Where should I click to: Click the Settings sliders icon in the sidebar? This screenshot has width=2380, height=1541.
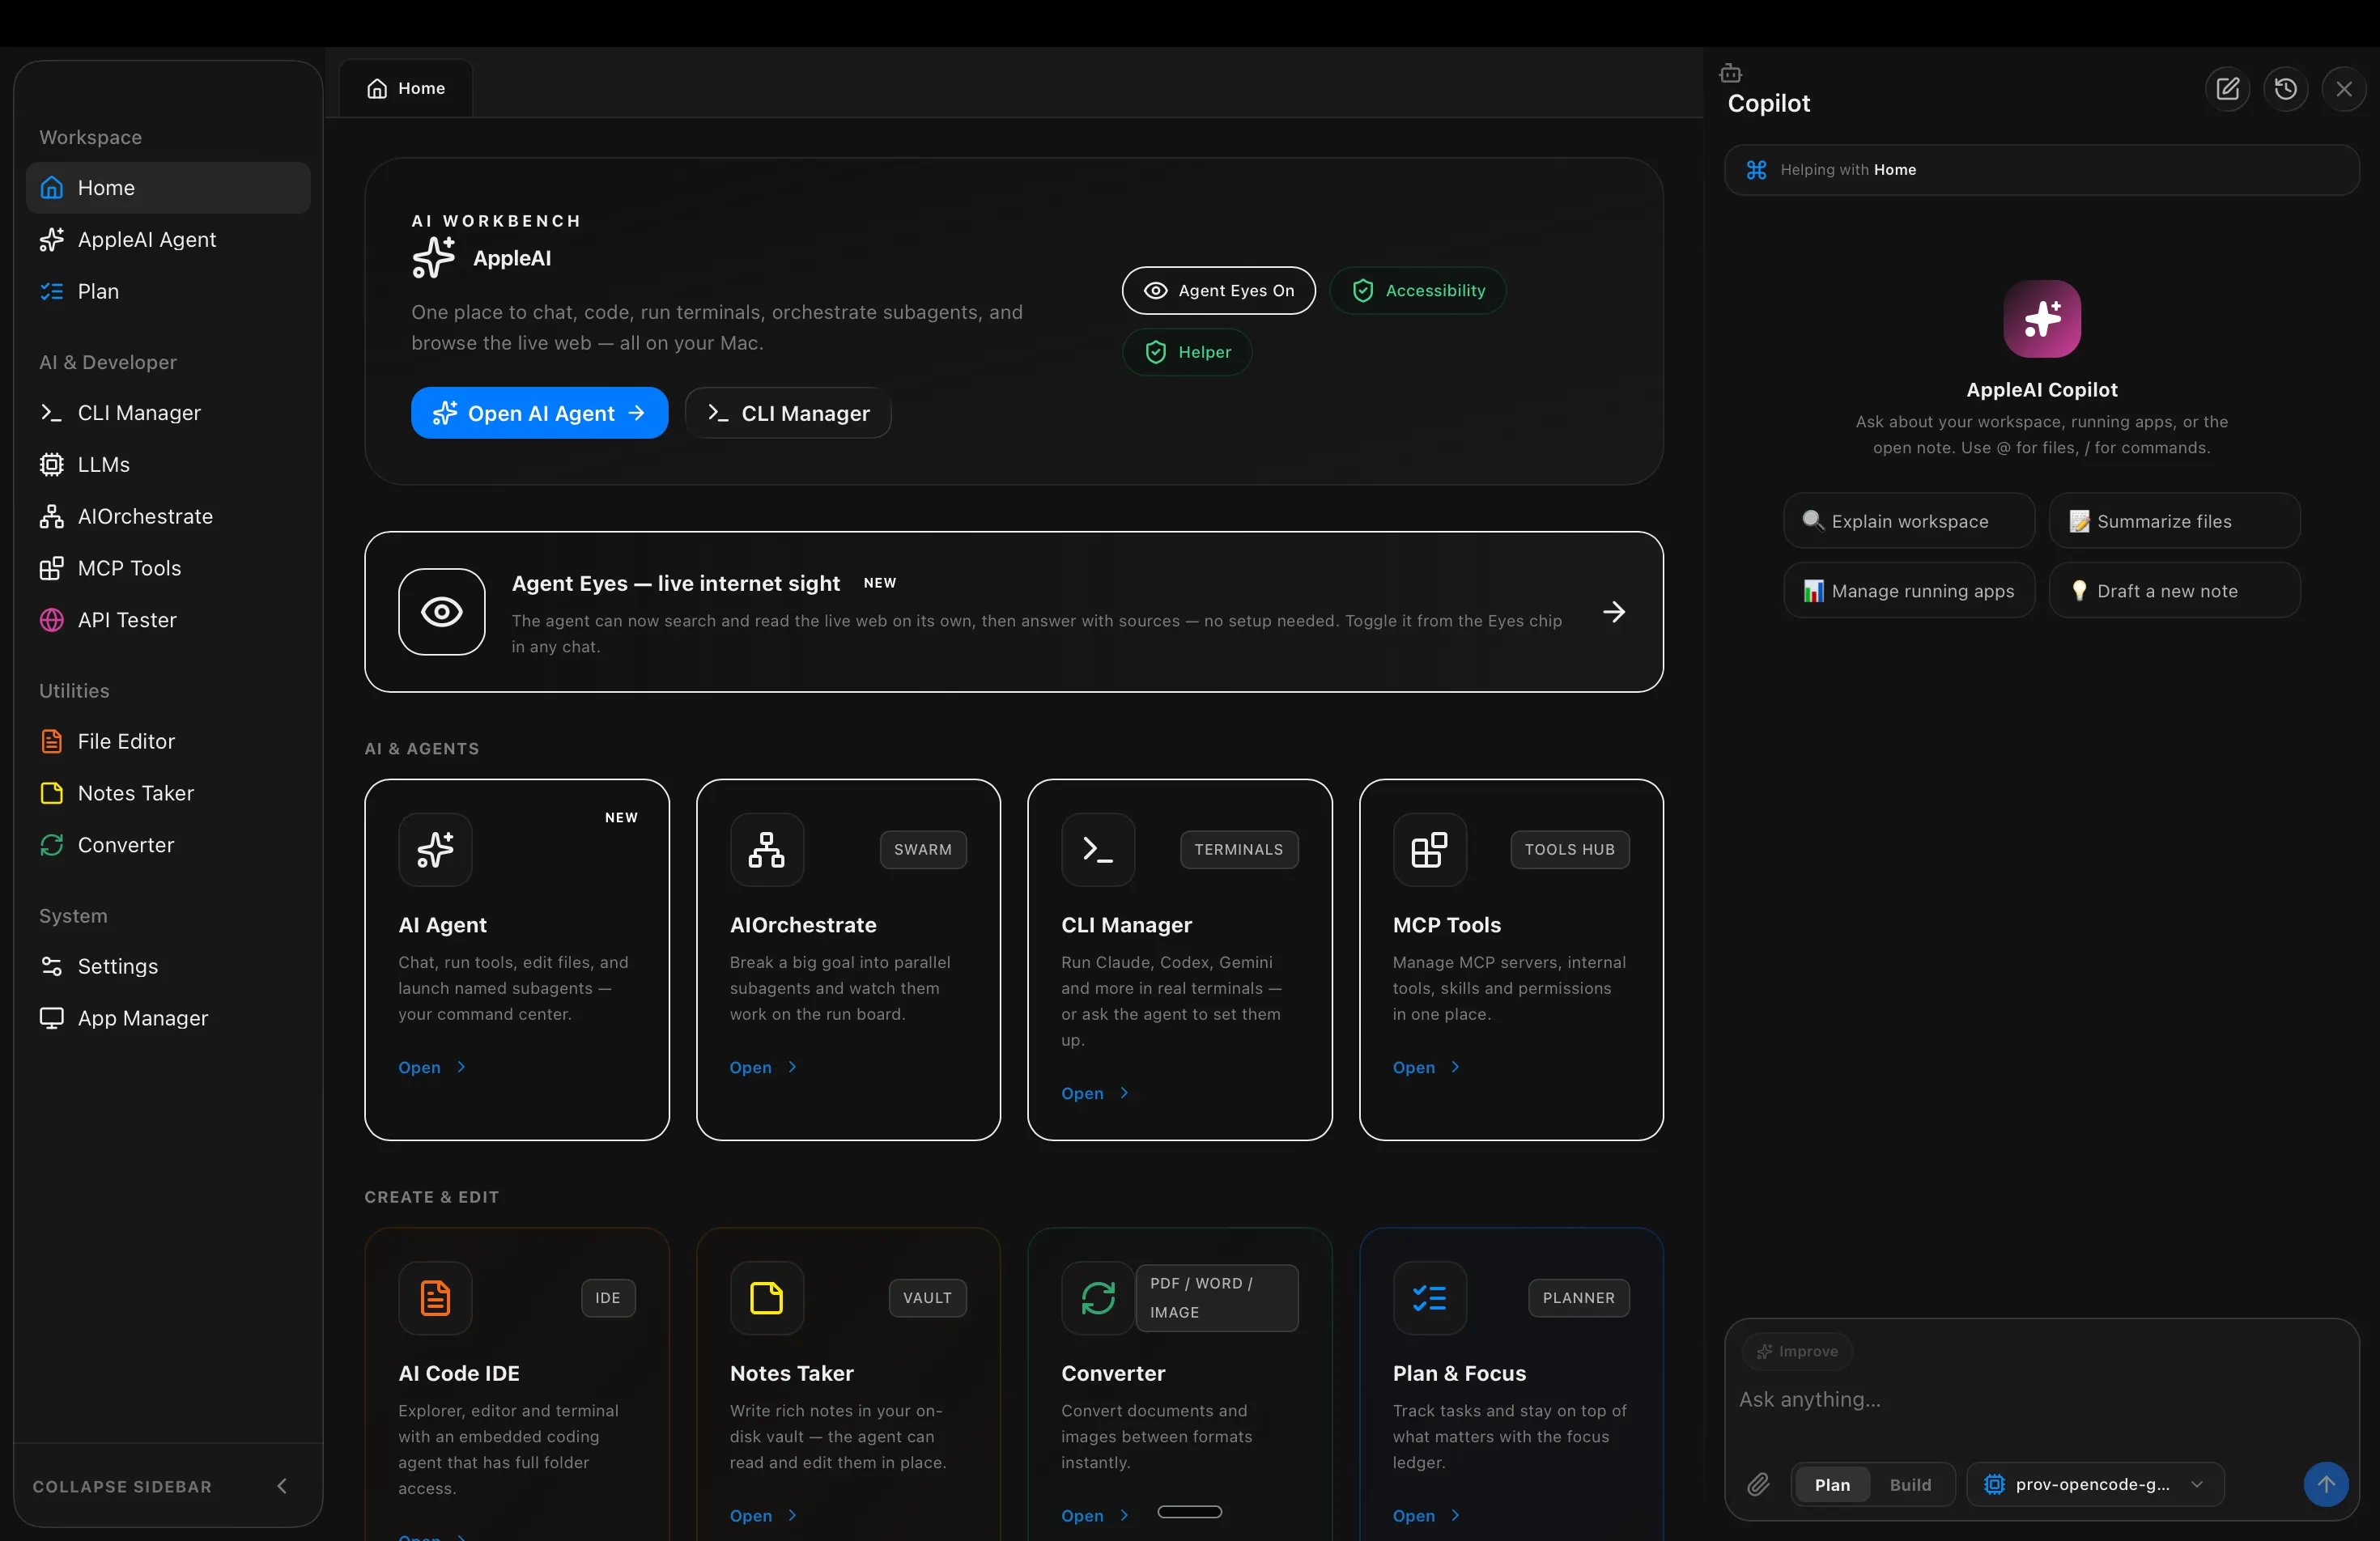(x=51, y=966)
